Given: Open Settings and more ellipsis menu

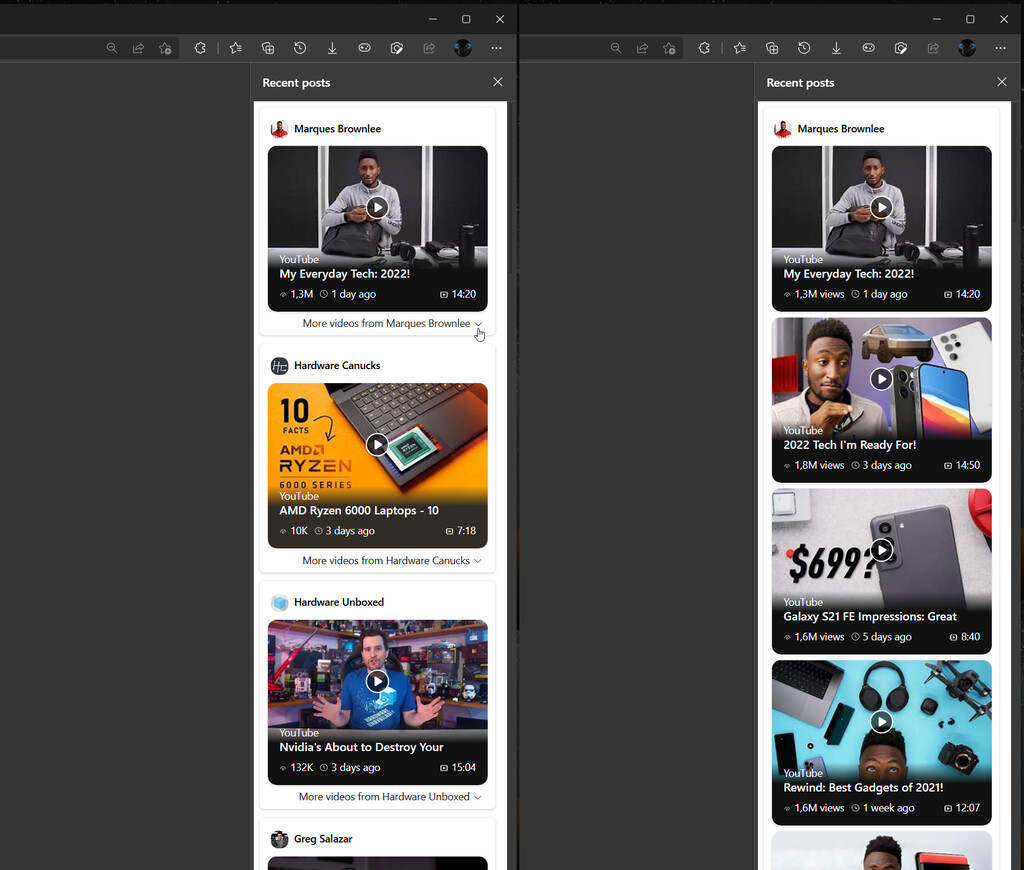Looking at the screenshot, I should pyautogui.click(x=496, y=47).
